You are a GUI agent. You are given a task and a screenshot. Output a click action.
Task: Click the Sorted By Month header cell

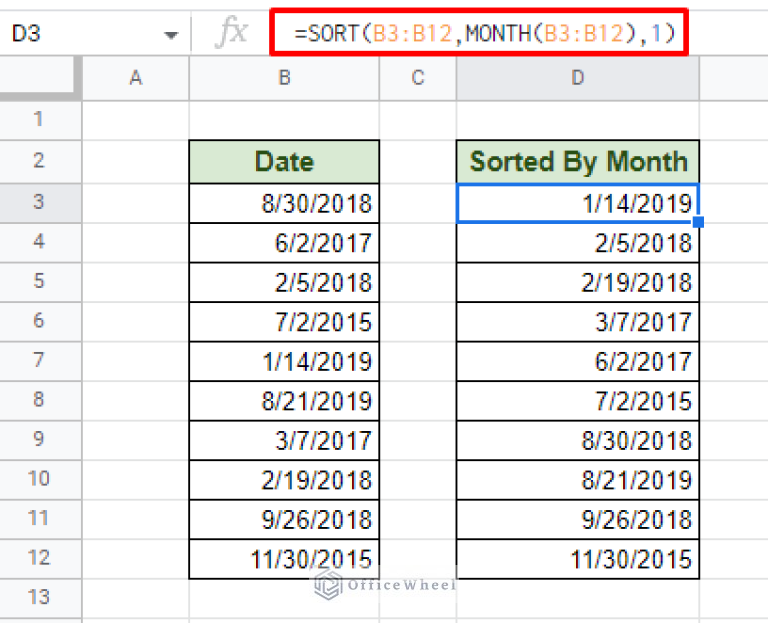(x=578, y=162)
